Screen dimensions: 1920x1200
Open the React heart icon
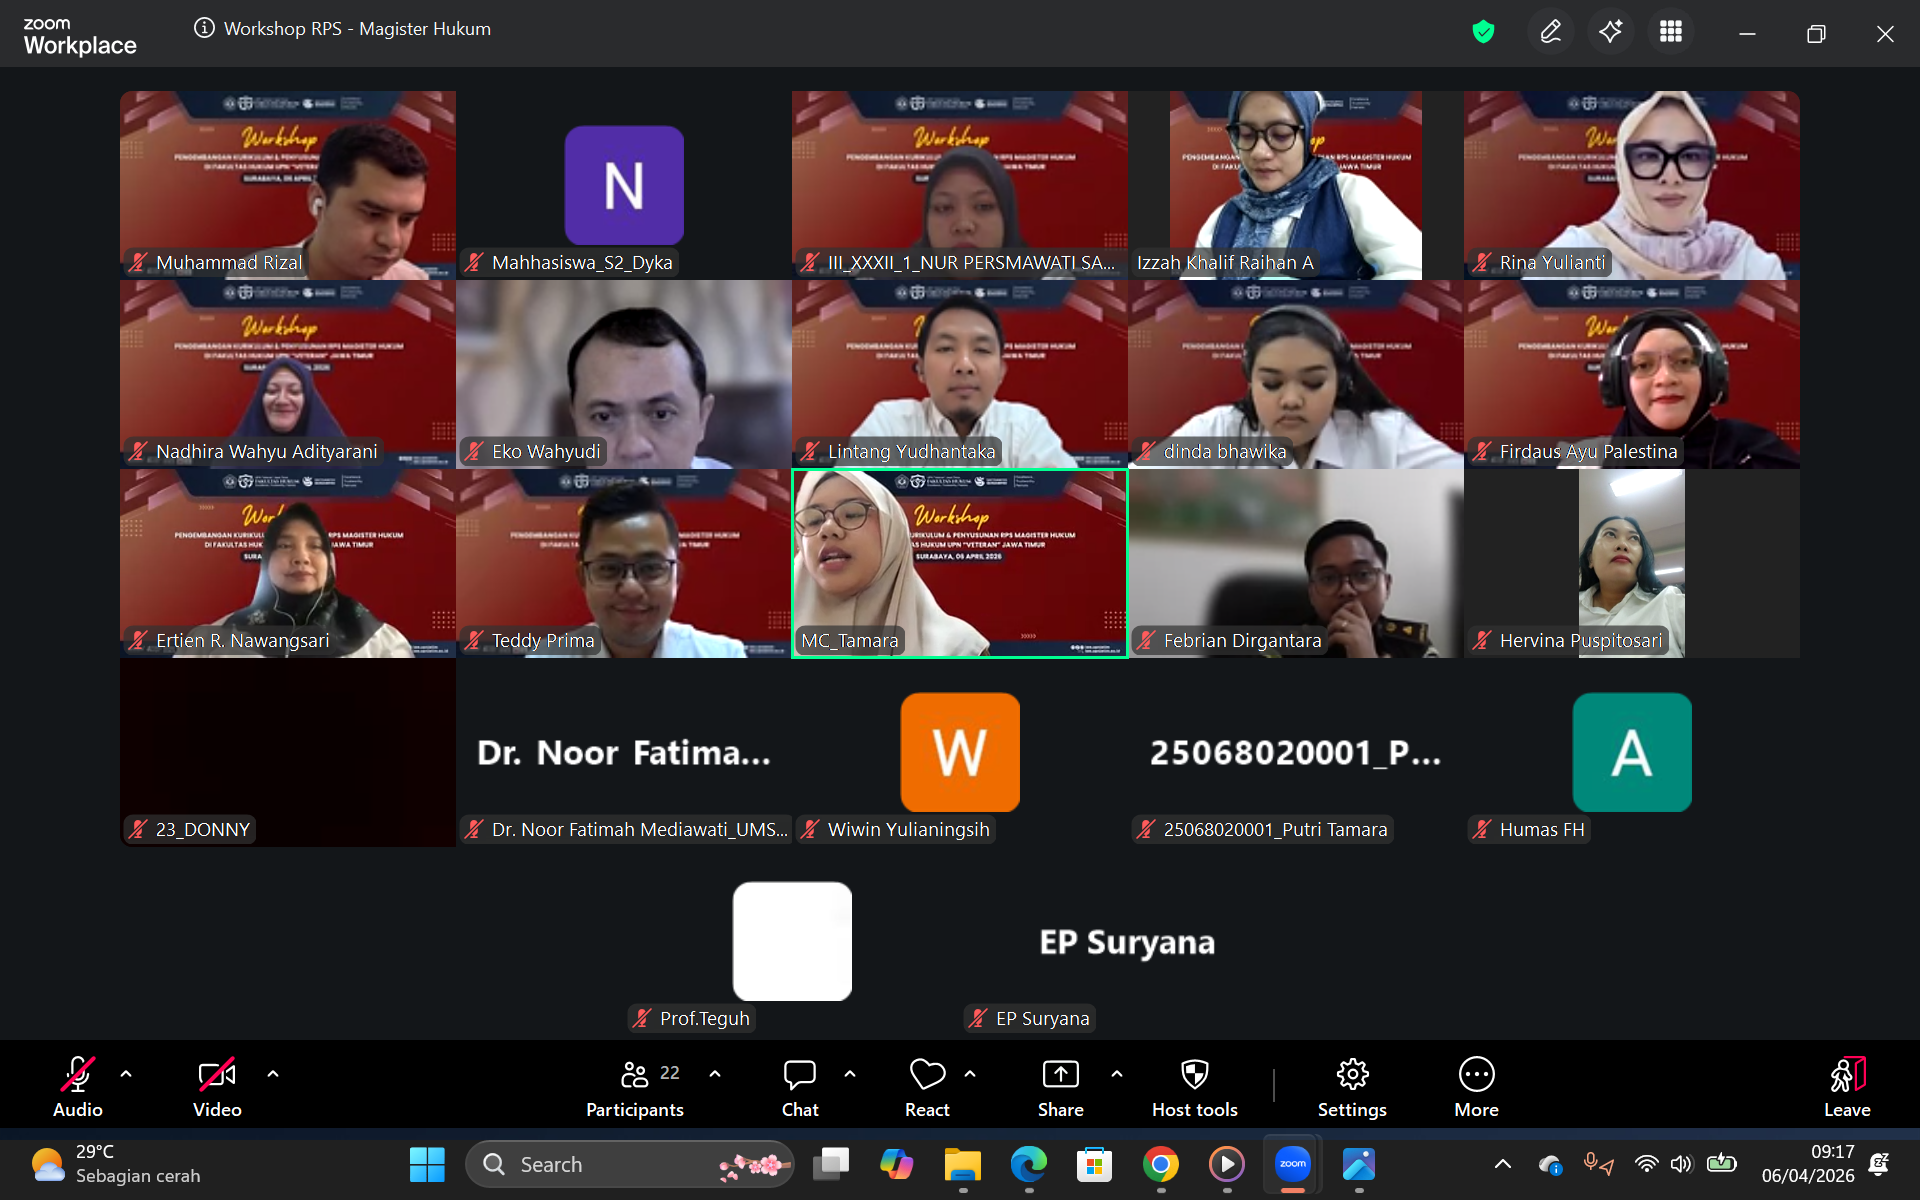(927, 1086)
